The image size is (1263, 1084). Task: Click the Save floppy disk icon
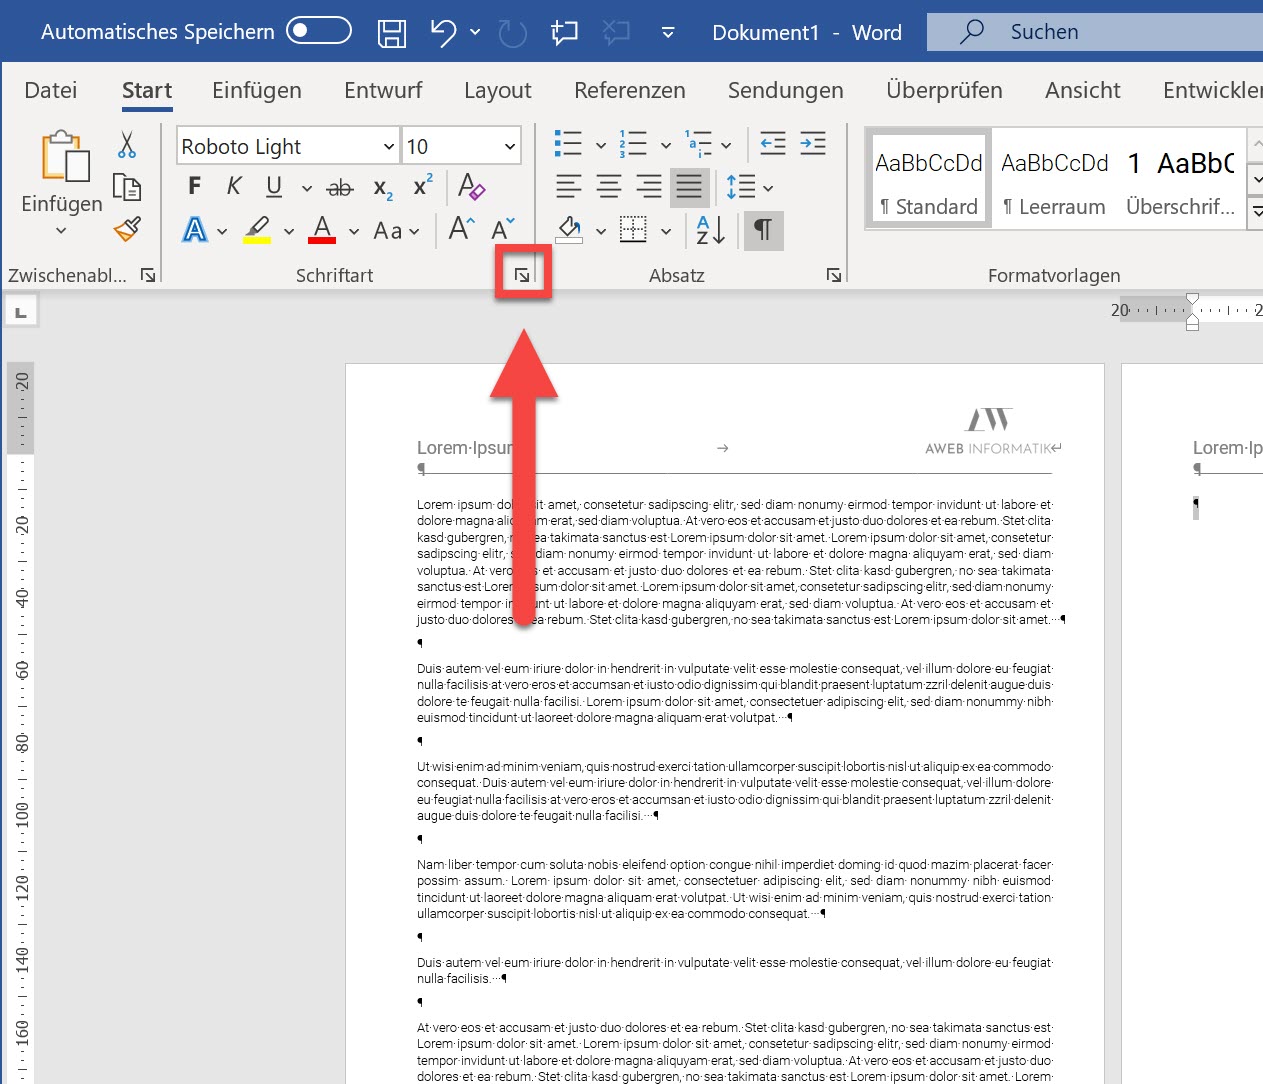pos(392,33)
